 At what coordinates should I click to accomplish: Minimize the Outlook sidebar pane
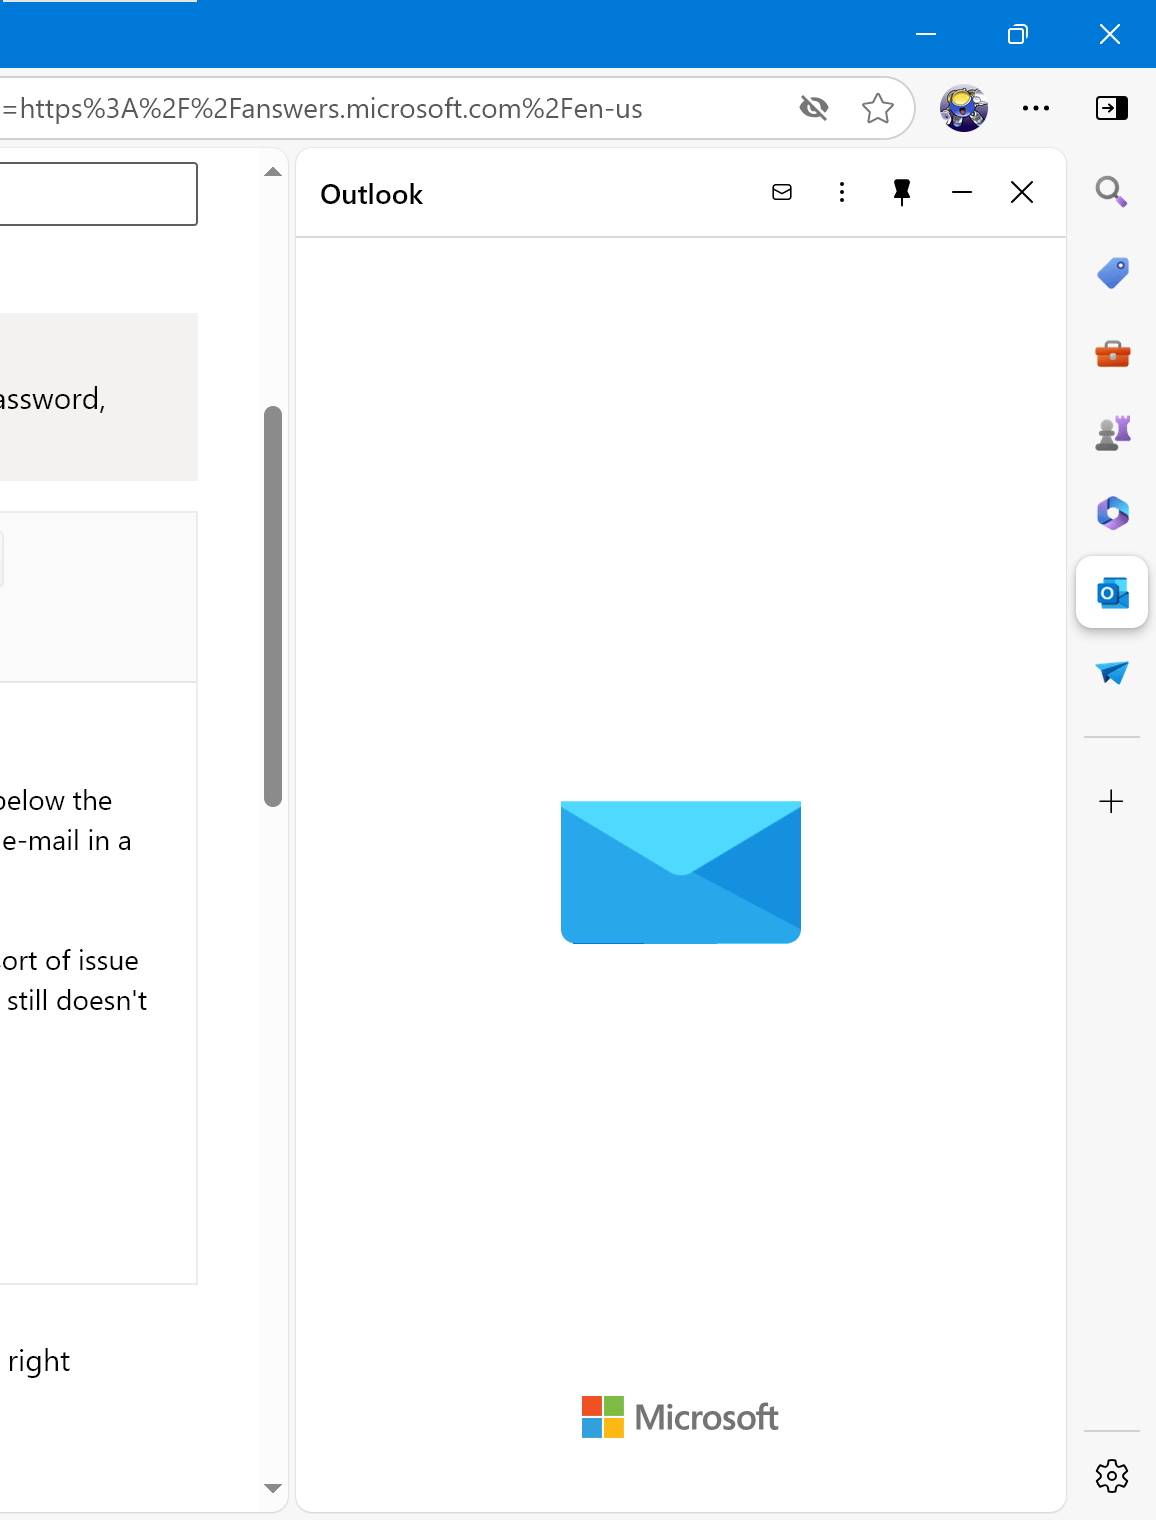962,192
